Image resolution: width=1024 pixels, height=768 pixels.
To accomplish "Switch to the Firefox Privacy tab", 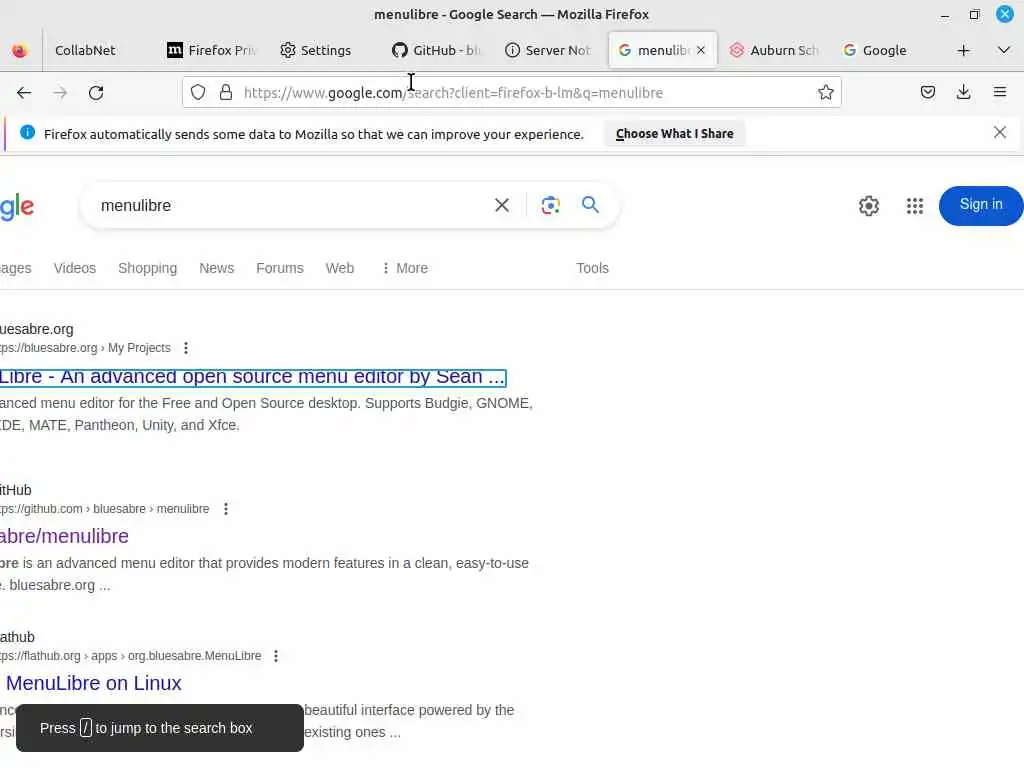I will pyautogui.click(x=212, y=50).
